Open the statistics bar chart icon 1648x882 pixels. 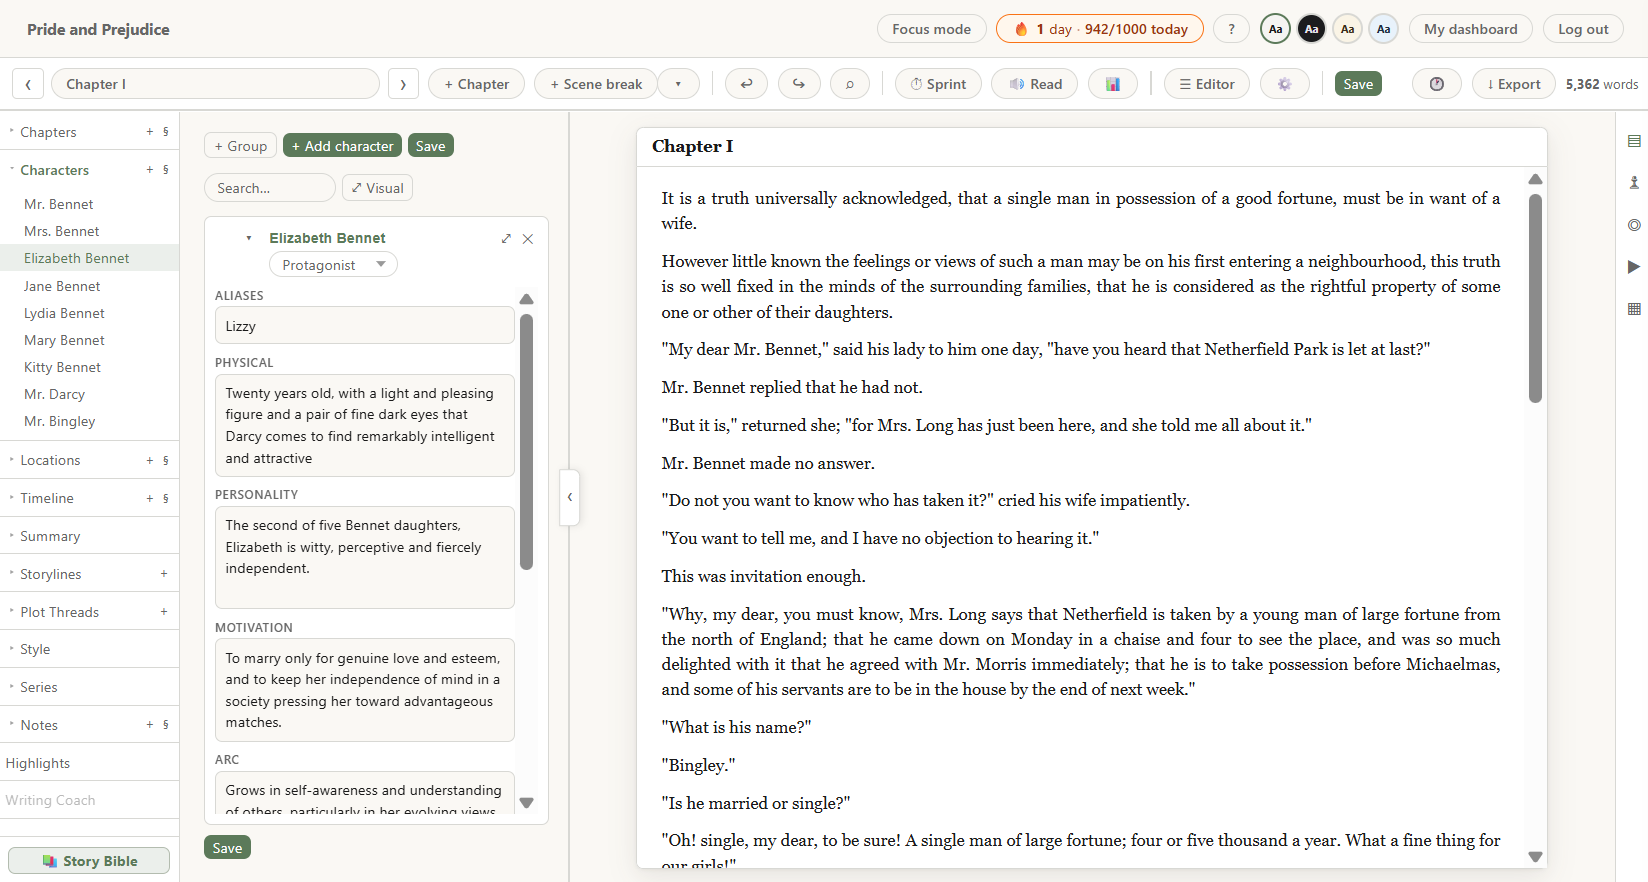tap(1112, 84)
